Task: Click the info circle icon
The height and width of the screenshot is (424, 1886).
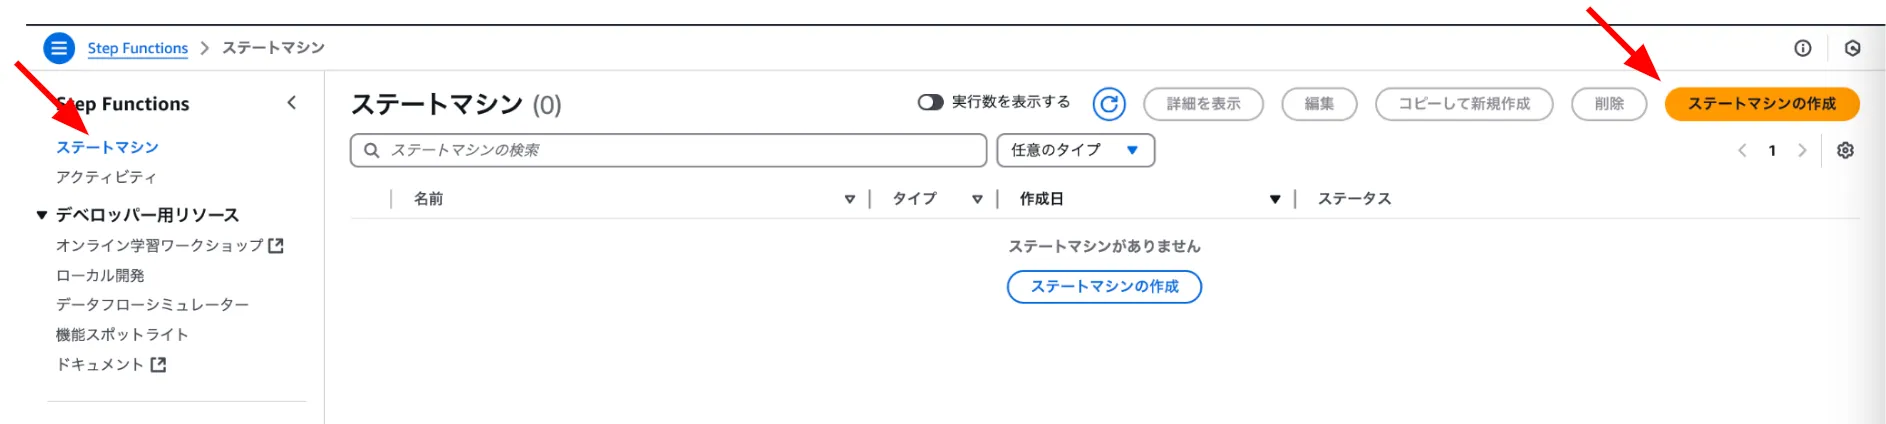Action: (1802, 48)
